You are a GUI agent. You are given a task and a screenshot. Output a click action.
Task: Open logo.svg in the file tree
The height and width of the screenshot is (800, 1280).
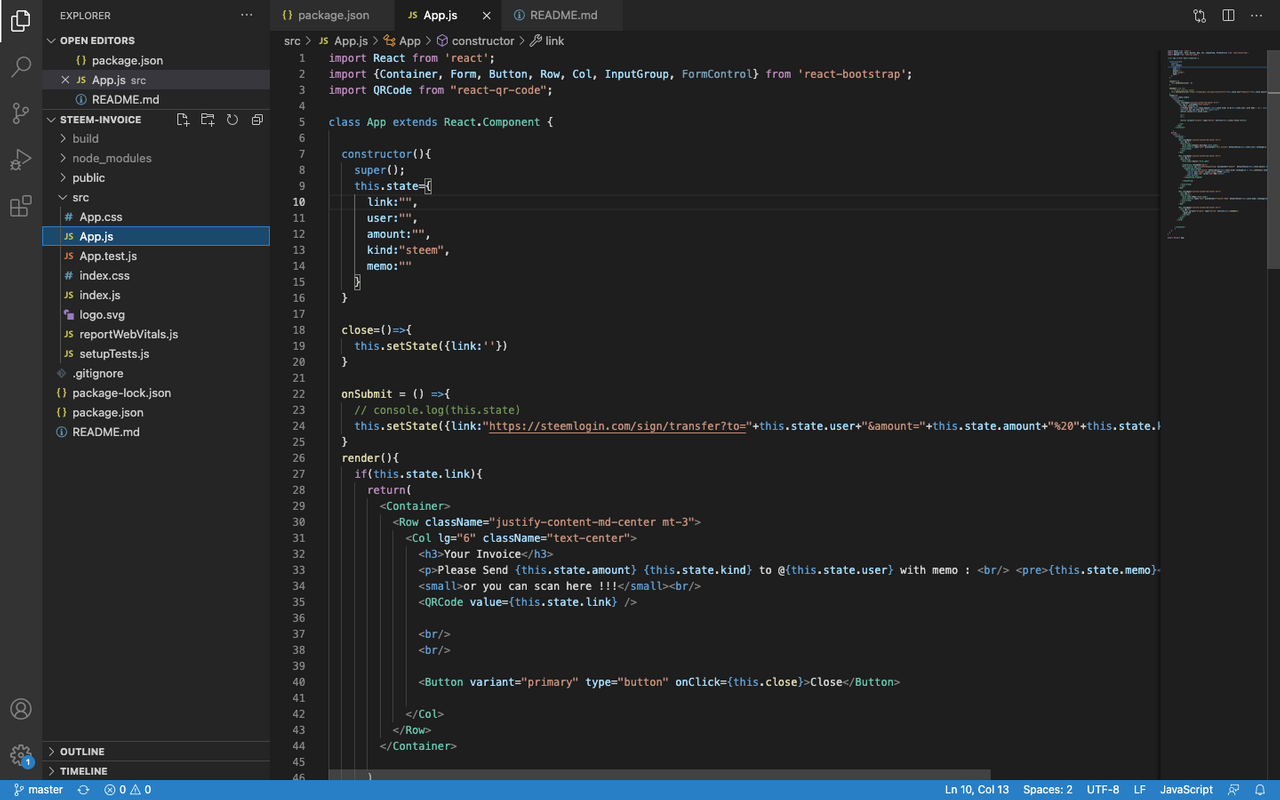(x=156, y=315)
